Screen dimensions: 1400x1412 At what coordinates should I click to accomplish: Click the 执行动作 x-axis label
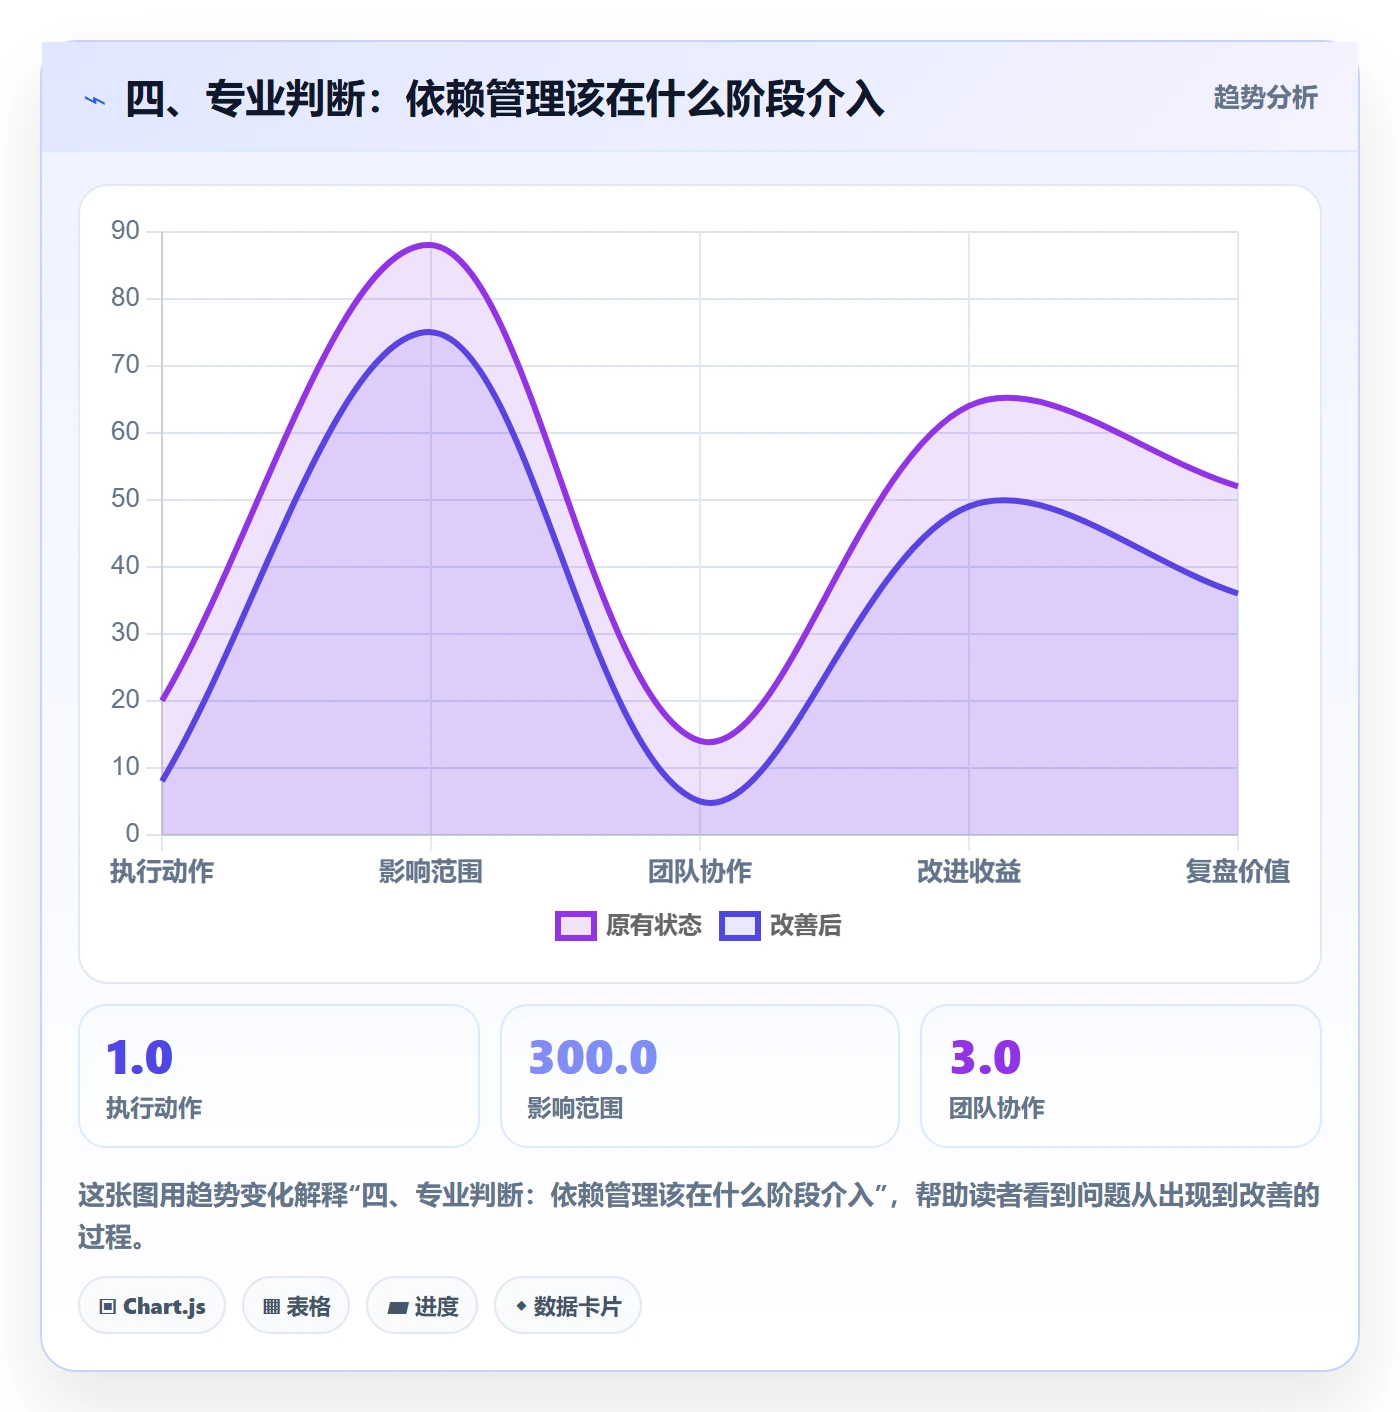[162, 871]
